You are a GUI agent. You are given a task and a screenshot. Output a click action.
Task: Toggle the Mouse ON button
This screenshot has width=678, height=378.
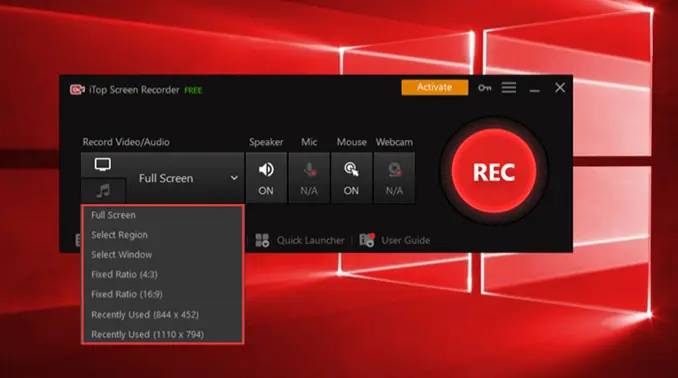click(x=351, y=177)
